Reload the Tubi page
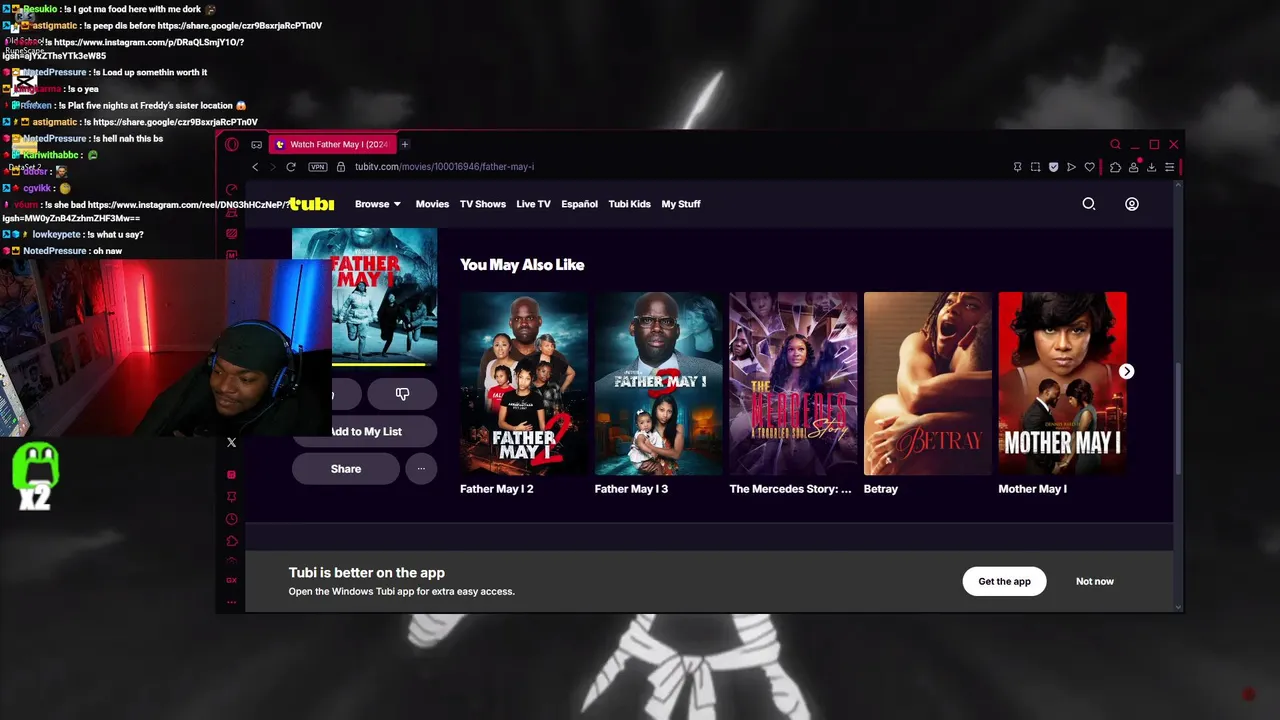The image size is (1280, 720). point(291,167)
